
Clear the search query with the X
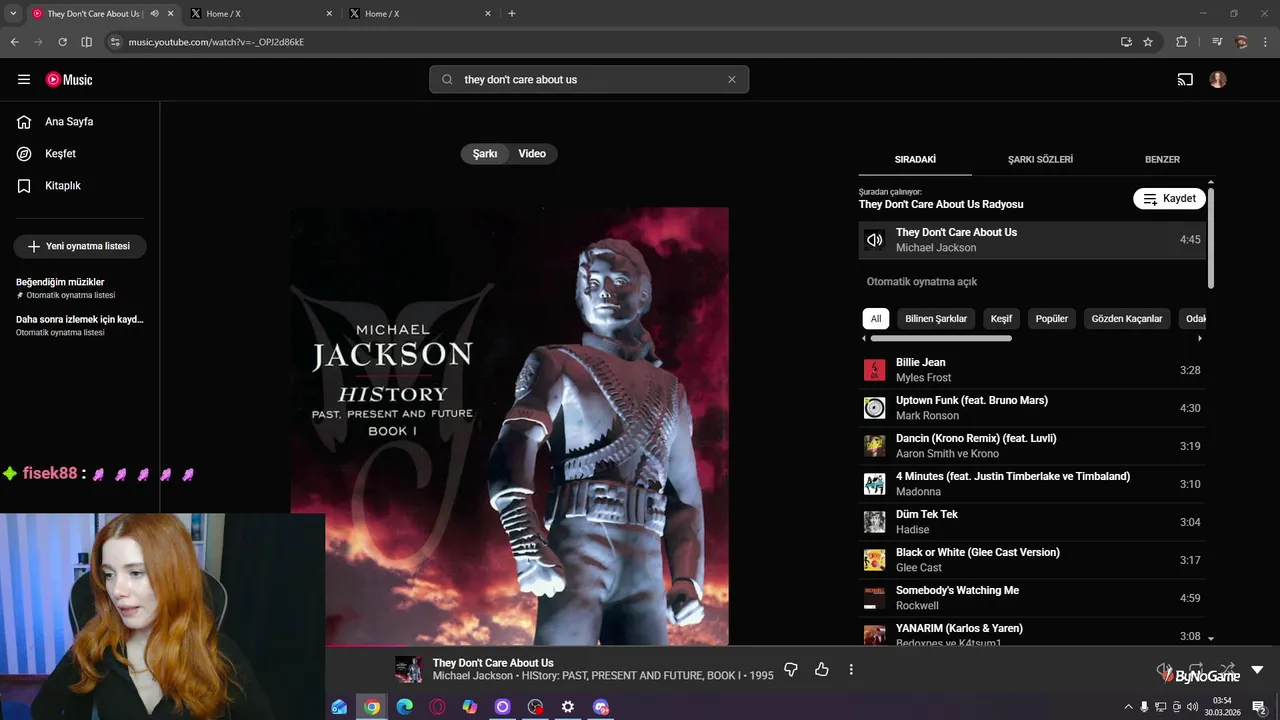(x=732, y=80)
